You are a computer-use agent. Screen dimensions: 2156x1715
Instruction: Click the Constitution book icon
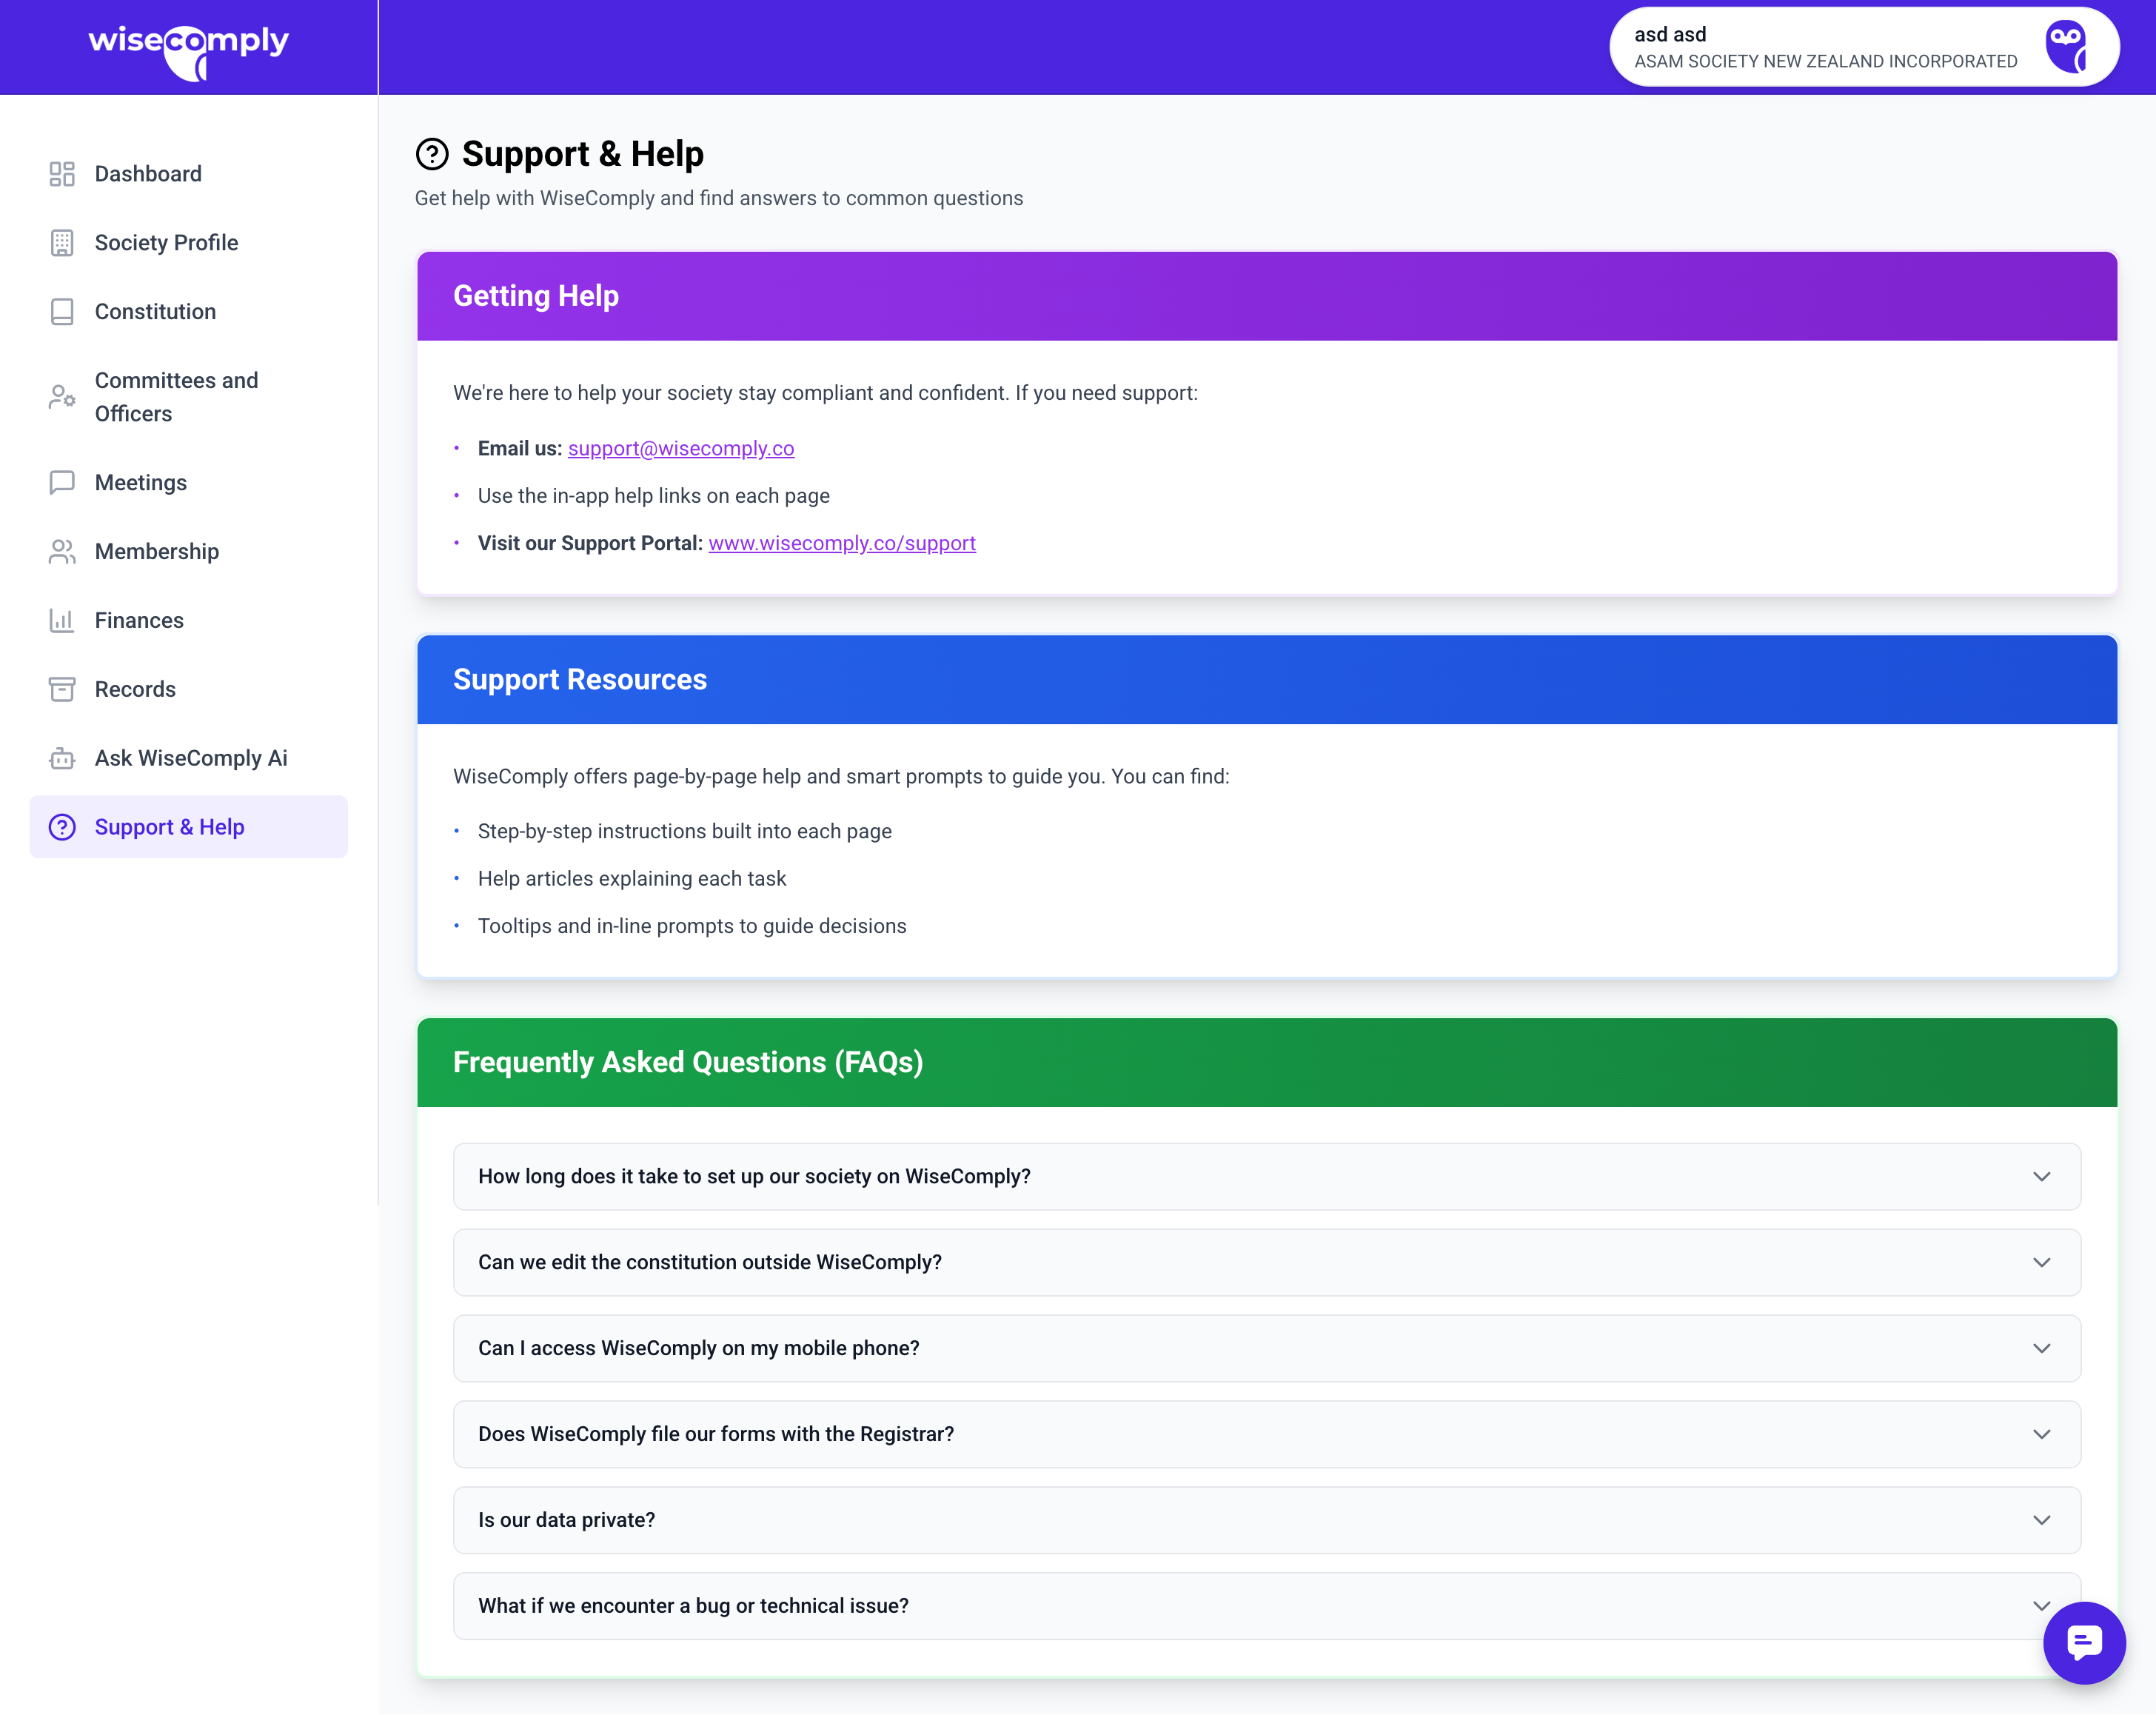click(62, 312)
